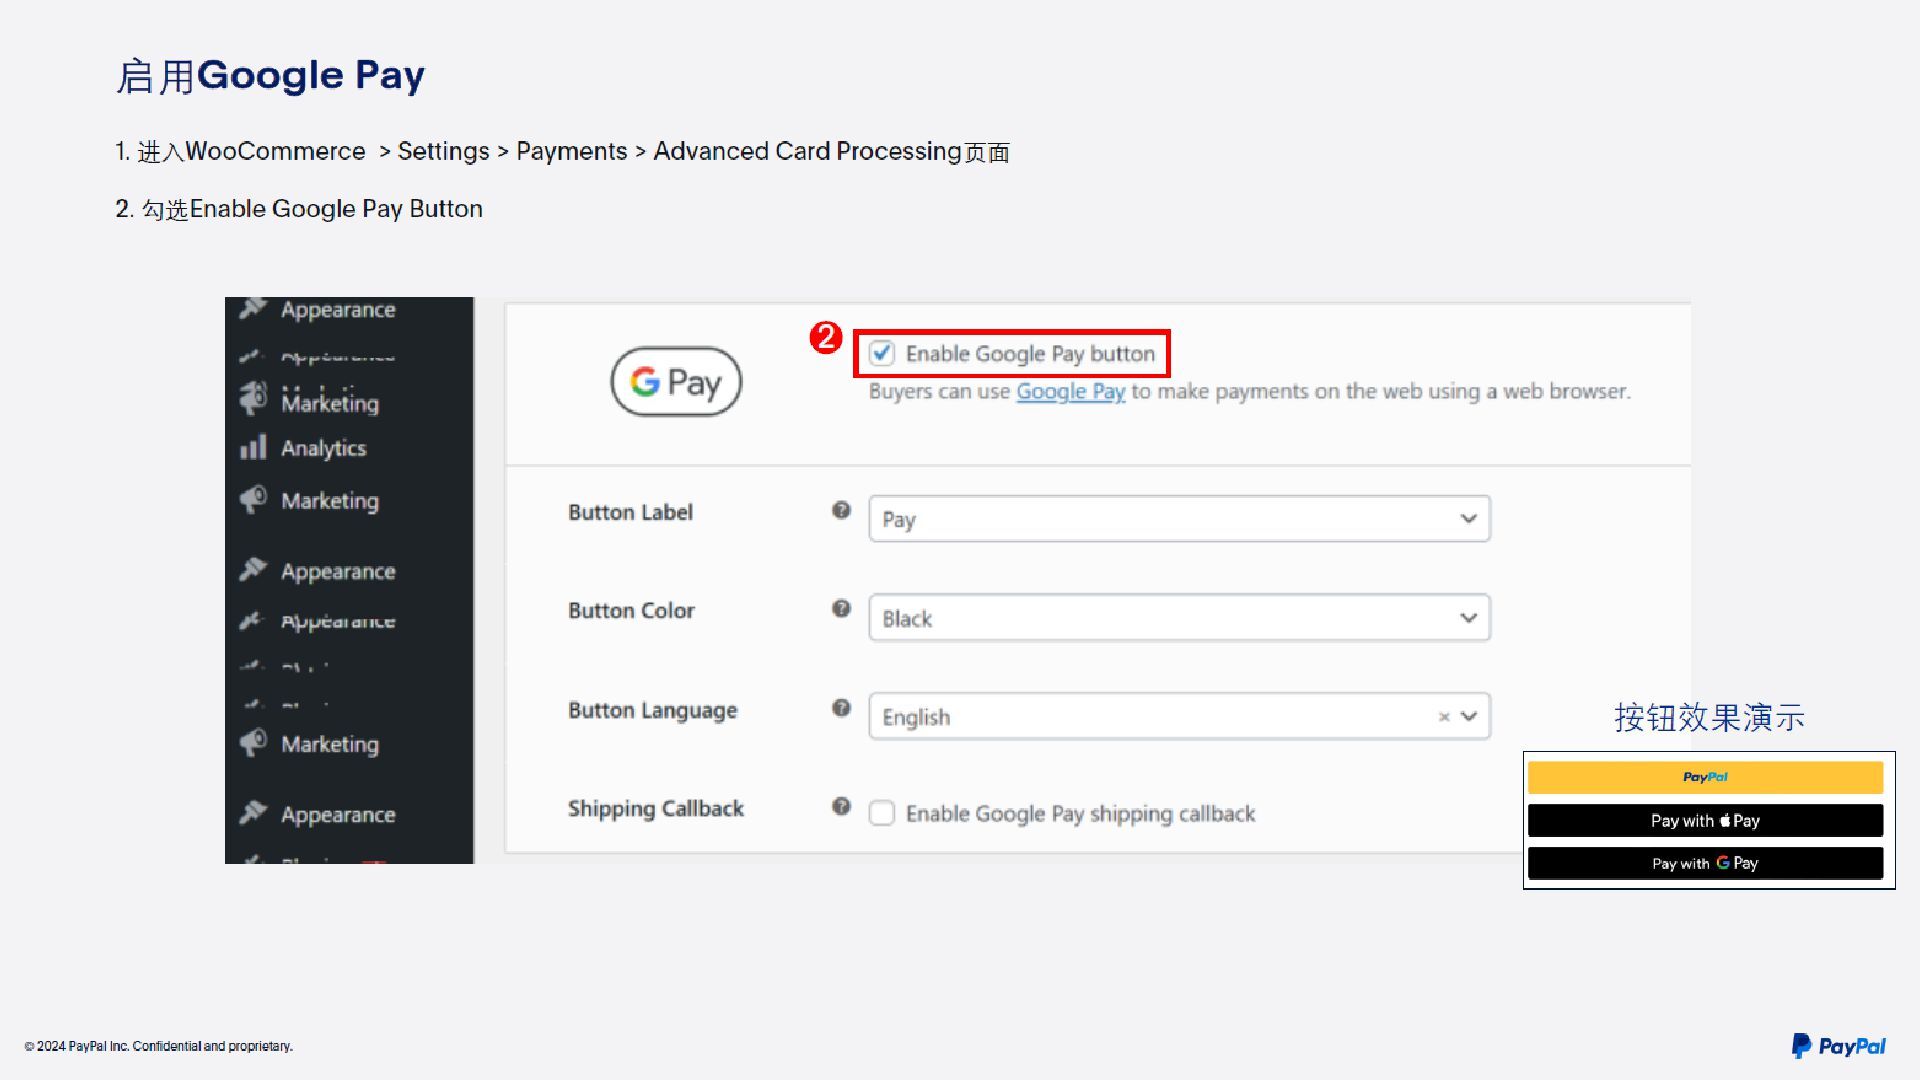Image resolution: width=1920 pixels, height=1080 pixels.
Task: Click the step 1 WooCommerce Settings path text
Action: 562,151
